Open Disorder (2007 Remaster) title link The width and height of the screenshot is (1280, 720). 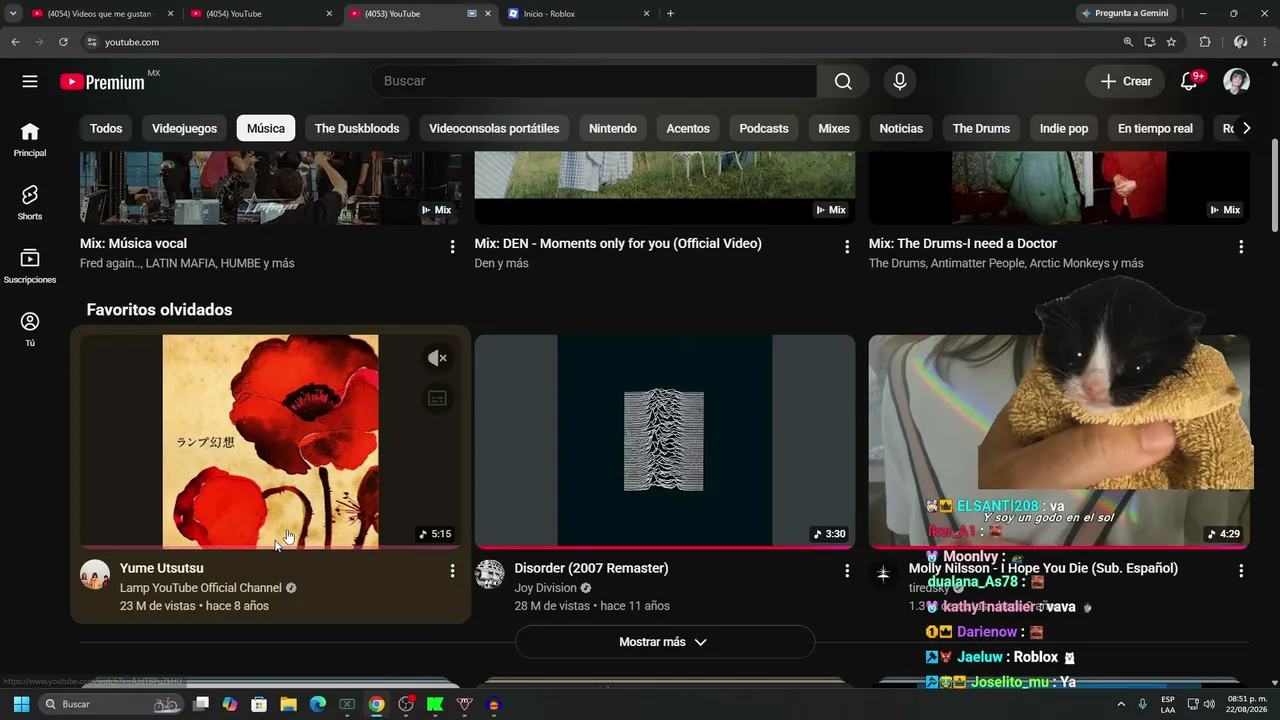click(591, 568)
